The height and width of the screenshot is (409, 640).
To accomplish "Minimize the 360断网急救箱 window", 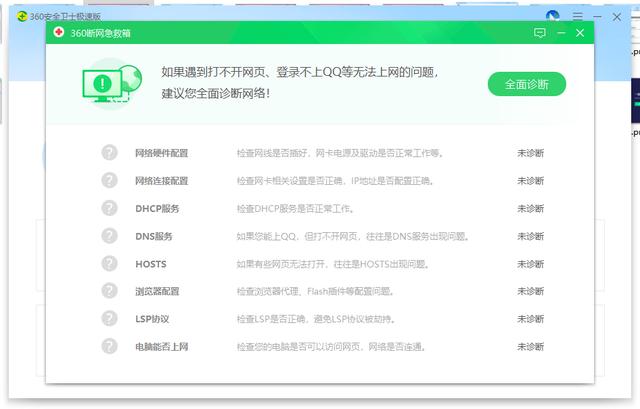I will tap(561, 33).
